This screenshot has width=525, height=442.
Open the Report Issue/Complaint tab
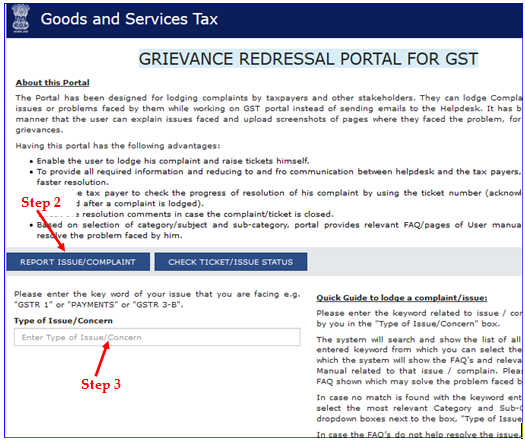(78, 262)
